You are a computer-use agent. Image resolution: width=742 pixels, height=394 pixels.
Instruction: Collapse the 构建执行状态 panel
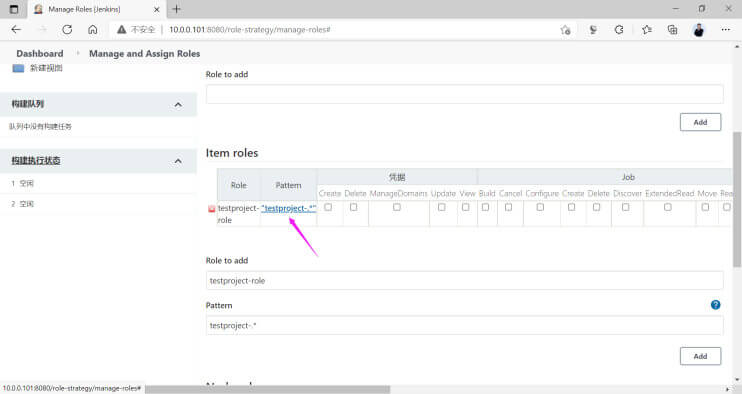pos(178,161)
